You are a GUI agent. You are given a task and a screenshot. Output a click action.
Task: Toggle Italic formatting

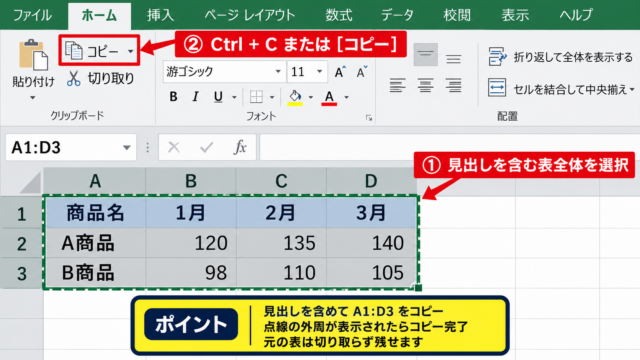pyautogui.click(x=196, y=97)
